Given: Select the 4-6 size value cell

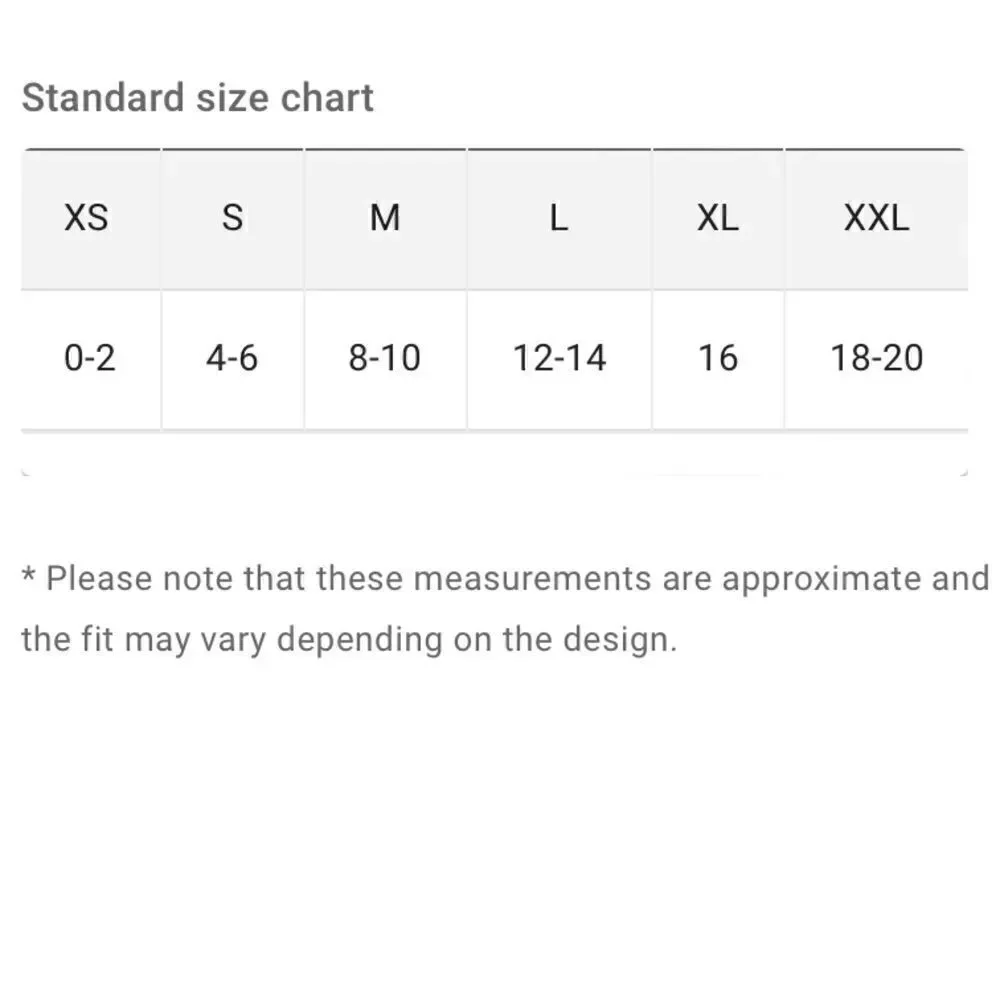Looking at the screenshot, I should (x=233, y=359).
